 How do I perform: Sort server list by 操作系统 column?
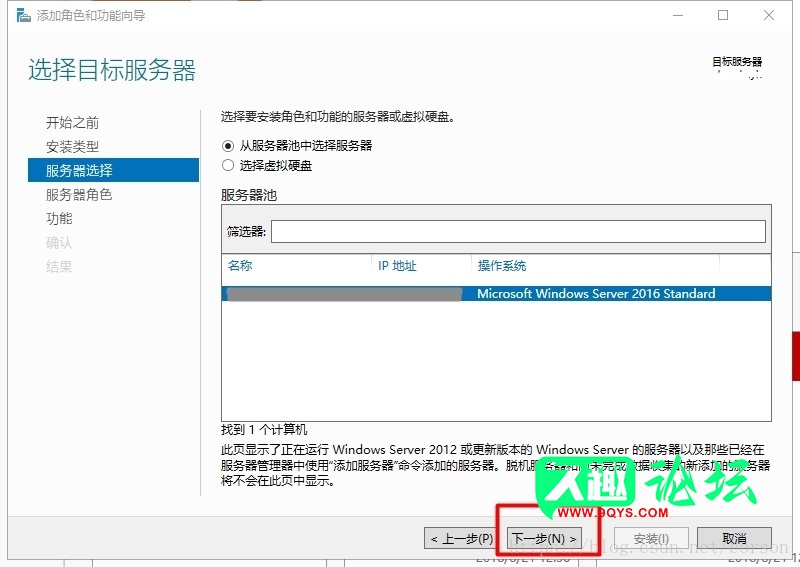(x=502, y=265)
